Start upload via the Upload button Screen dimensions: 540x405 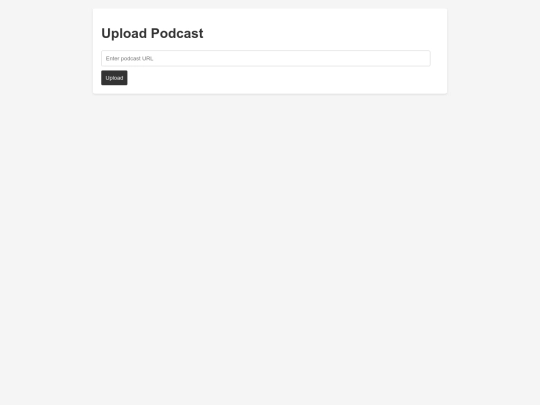[114, 78]
